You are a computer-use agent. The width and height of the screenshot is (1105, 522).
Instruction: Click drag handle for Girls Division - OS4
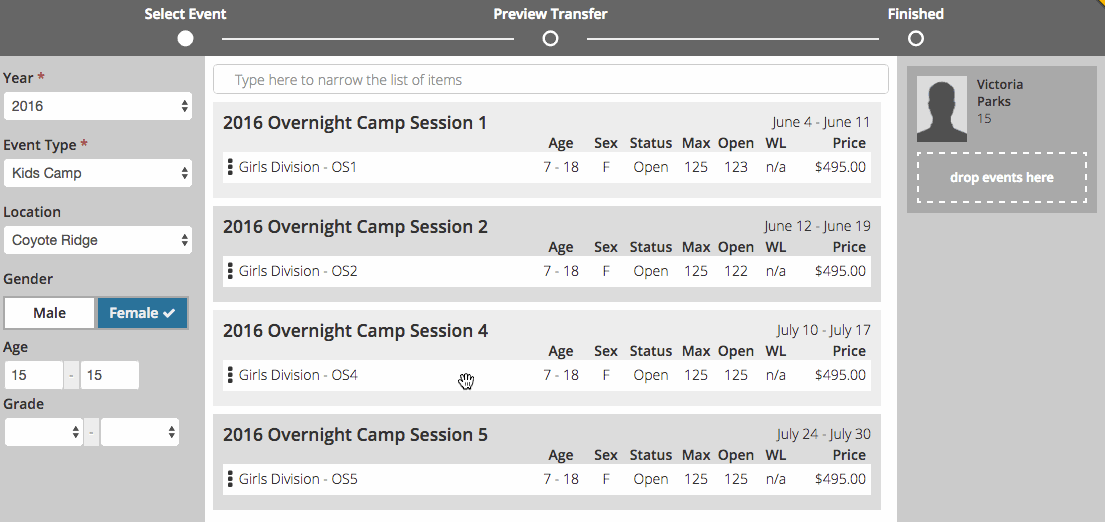pos(230,375)
